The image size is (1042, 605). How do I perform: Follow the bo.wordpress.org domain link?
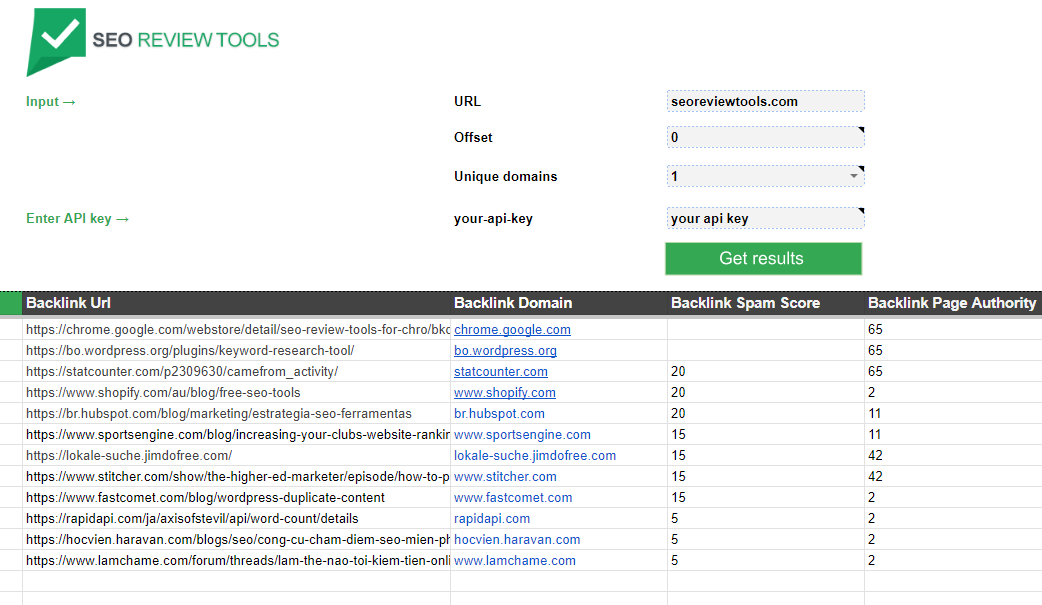point(505,350)
